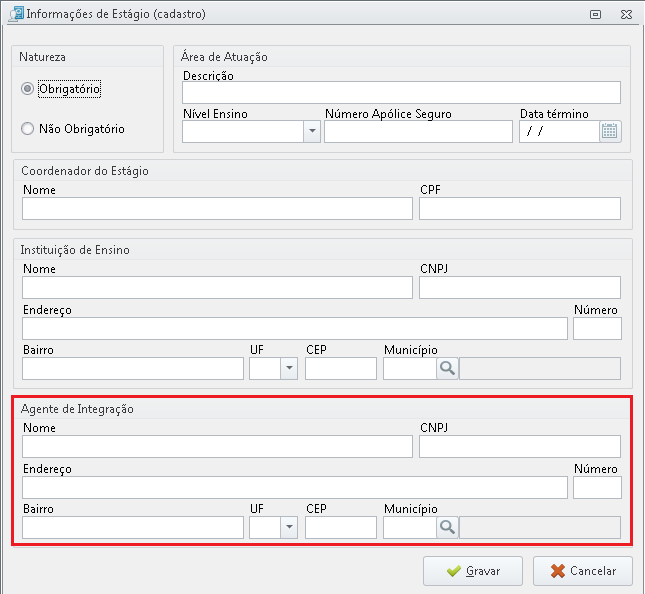Screen dimensions: 645x594
Task: Focus the Descrição input field
Action: [401, 92]
